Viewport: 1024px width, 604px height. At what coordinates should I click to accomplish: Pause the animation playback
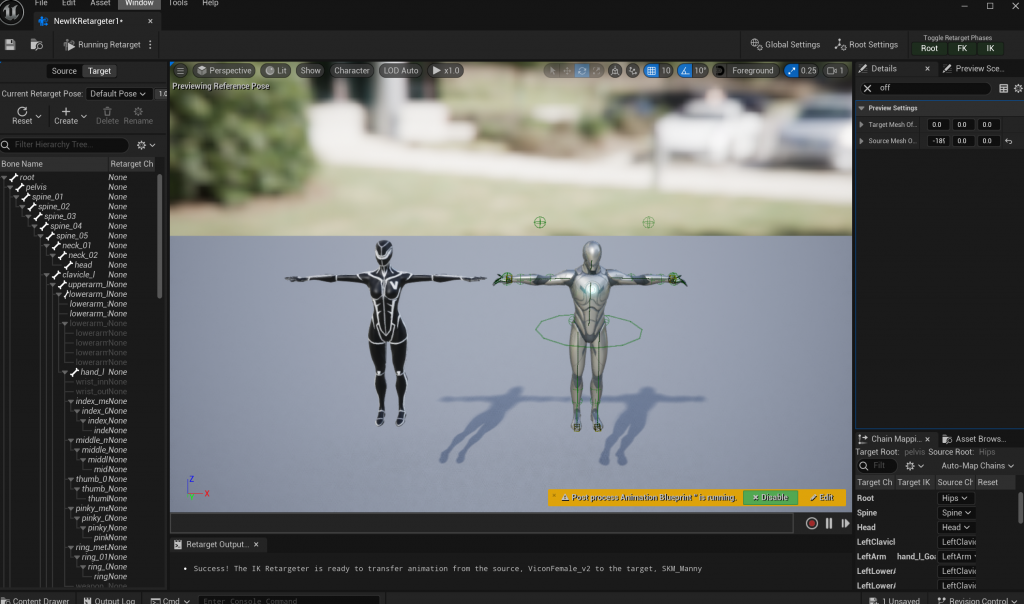[829, 523]
